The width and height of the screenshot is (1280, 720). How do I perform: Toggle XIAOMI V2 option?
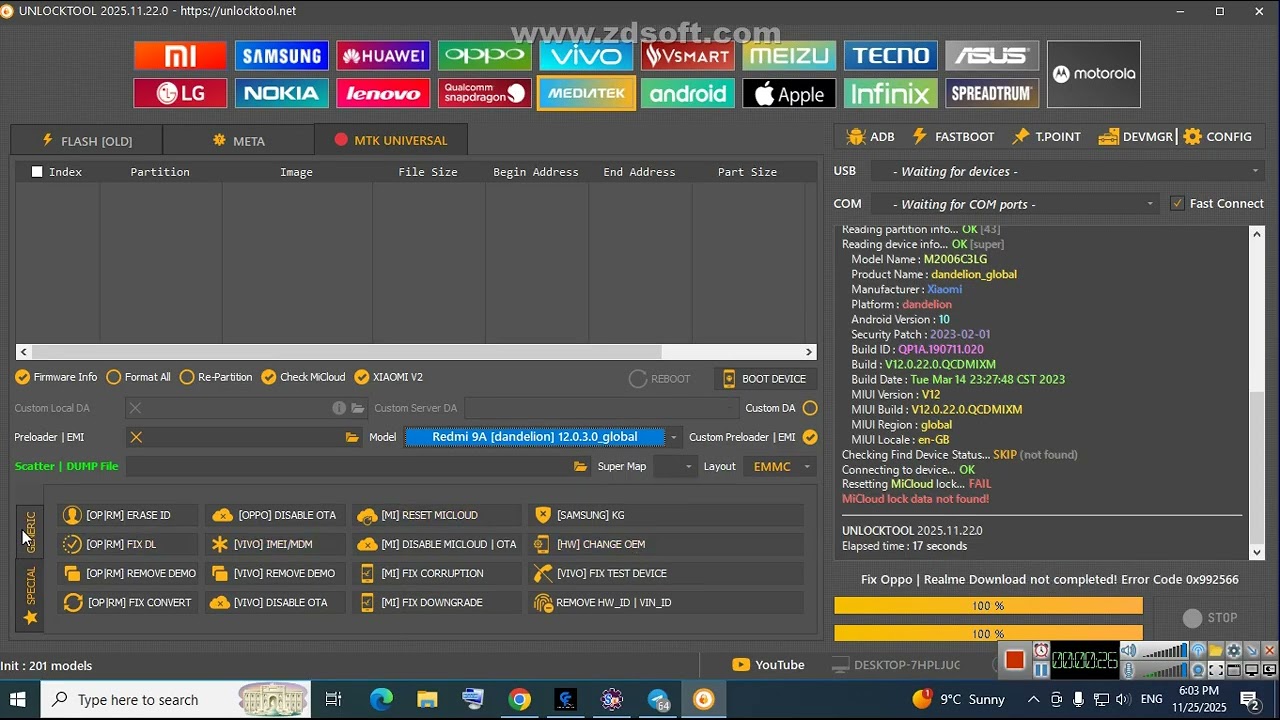pyautogui.click(x=389, y=377)
